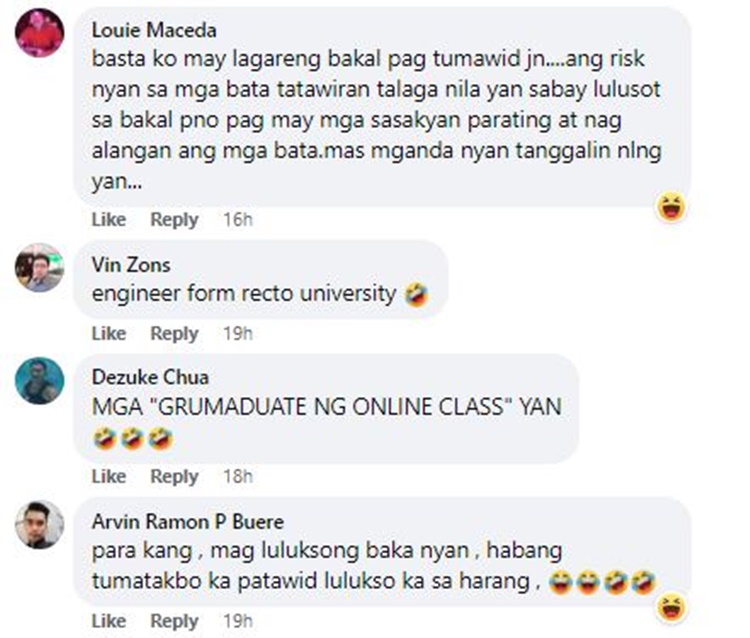Screen dimensions: 750x638
Task: Open Arvin Ramon P Buere's avatar
Action: 40,524
